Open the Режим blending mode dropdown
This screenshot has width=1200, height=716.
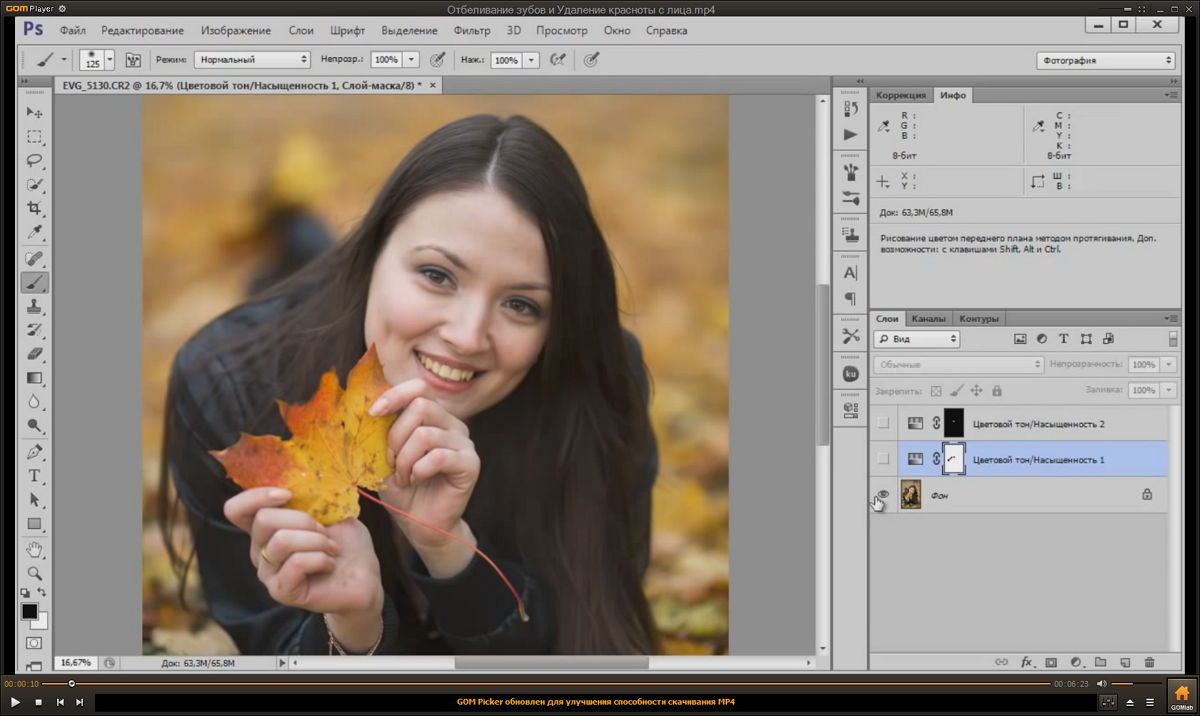tap(252, 60)
